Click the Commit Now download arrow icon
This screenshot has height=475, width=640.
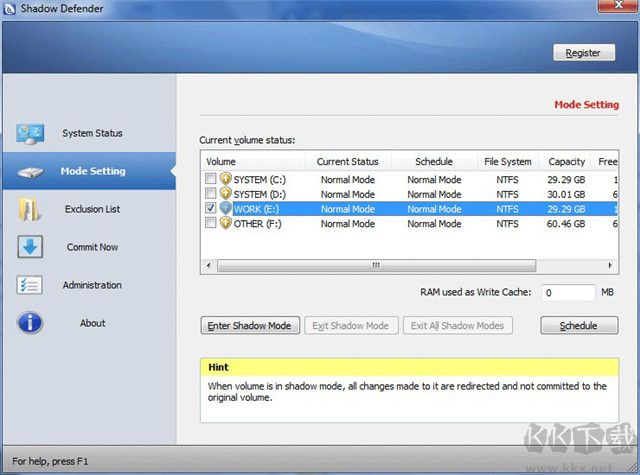point(30,248)
